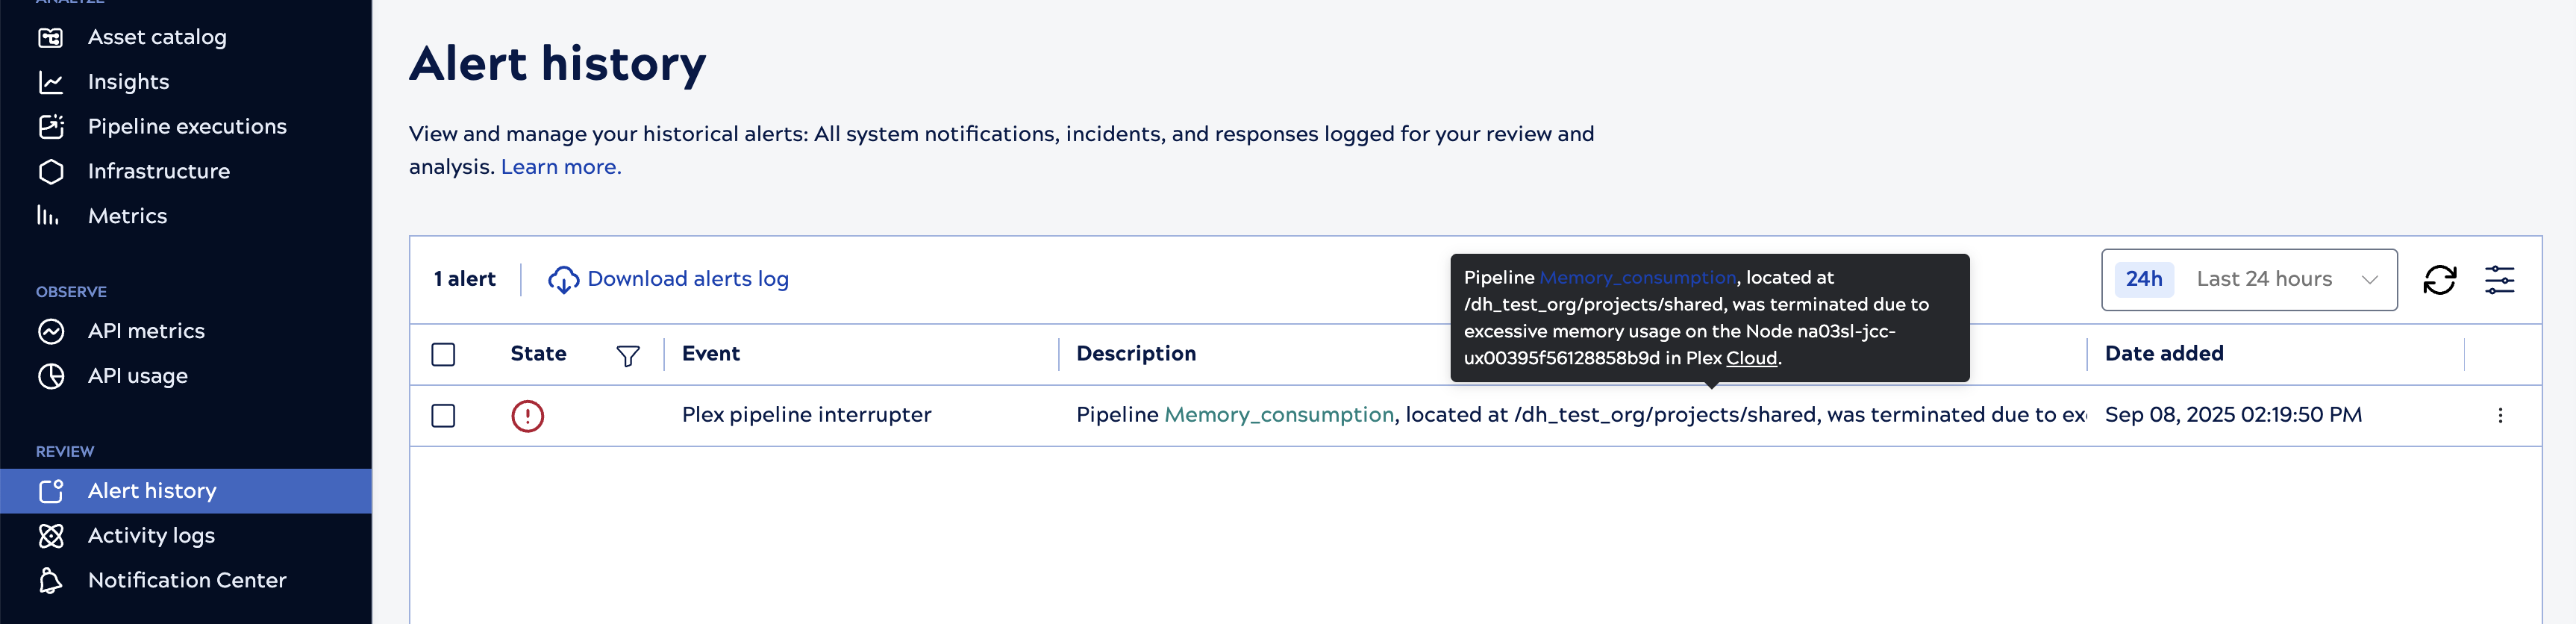
Task: Open Pipeline executions in sidebar
Action: (x=187, y=127)
